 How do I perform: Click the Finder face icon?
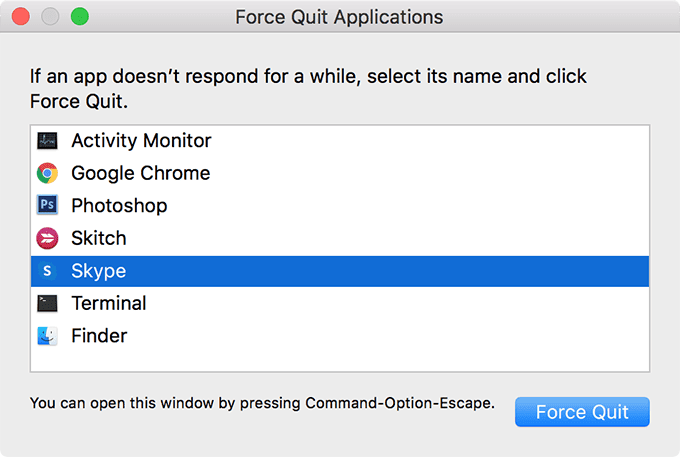click(47, 336)
